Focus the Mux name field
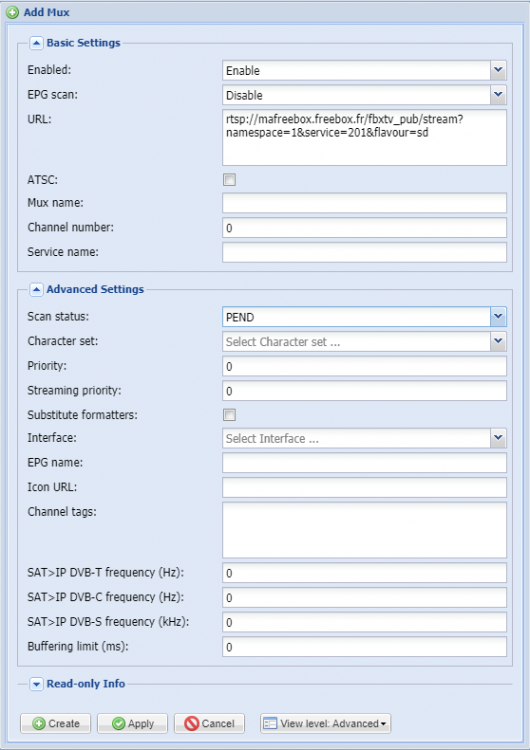This screenshot has width=530, height=750. [x=364, y=203]
